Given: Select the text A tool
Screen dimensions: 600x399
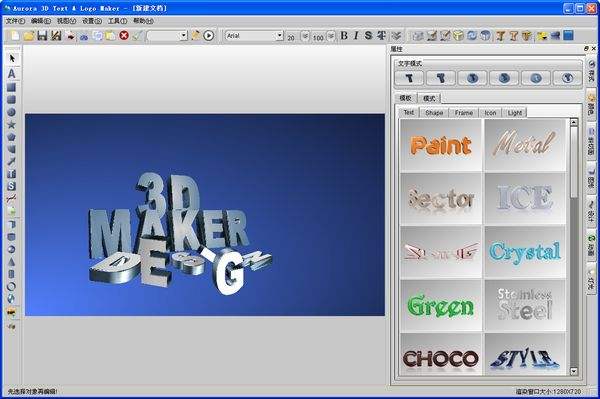Looking at the screenshot, I should [x=11, y=73].
